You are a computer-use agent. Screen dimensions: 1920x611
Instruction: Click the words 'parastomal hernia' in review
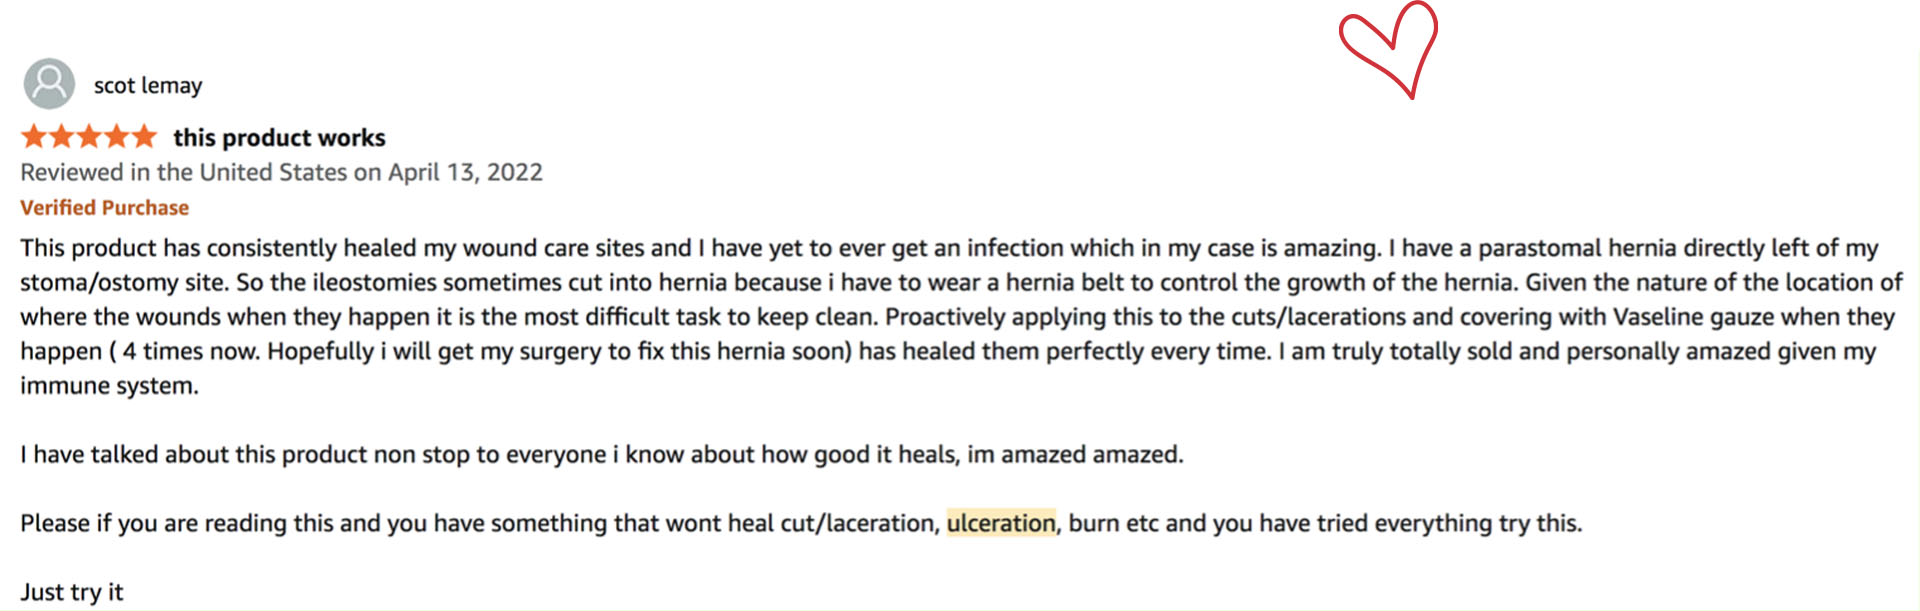(1576, 248)
